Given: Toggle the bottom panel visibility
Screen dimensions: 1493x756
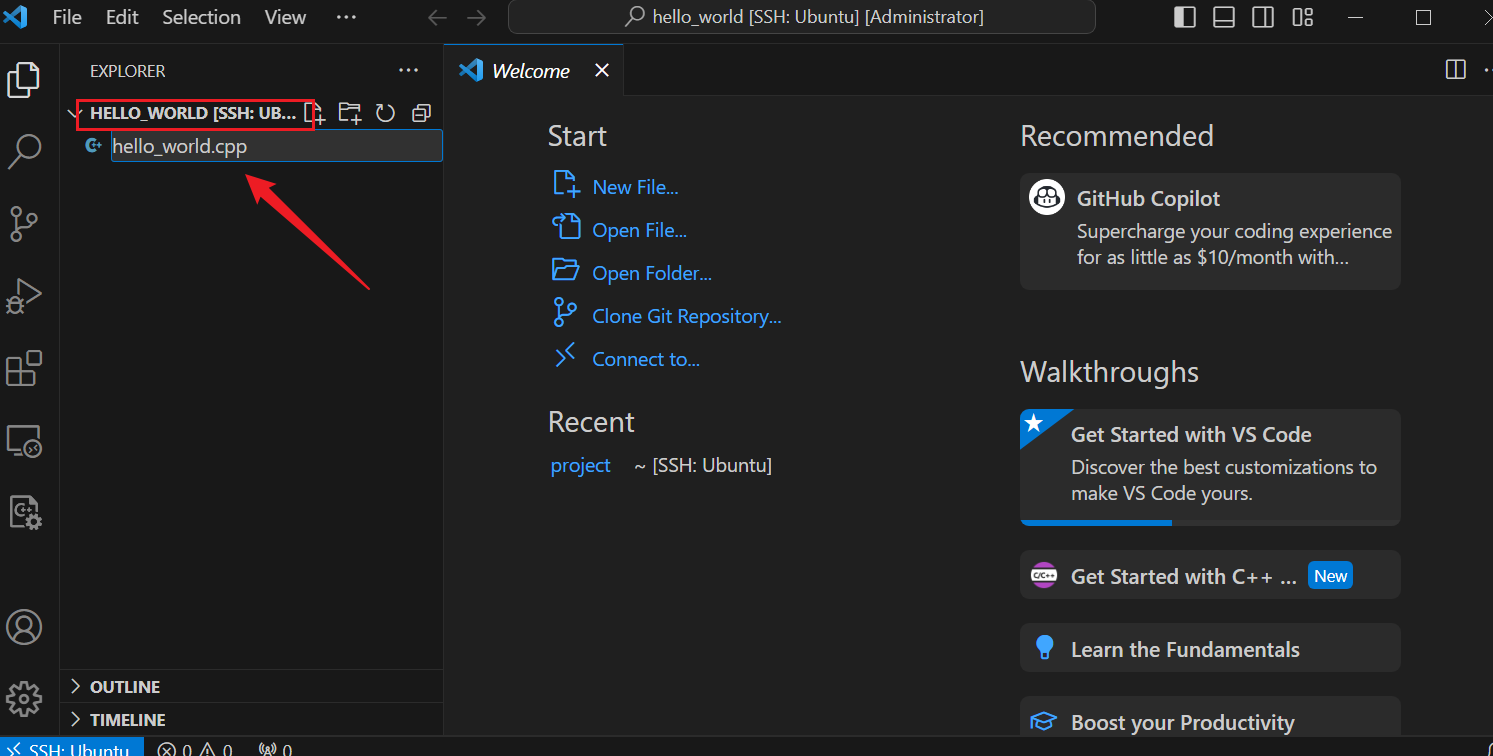Looking at the screenshot, I should pyautogui.click(x=1224, y=17).
